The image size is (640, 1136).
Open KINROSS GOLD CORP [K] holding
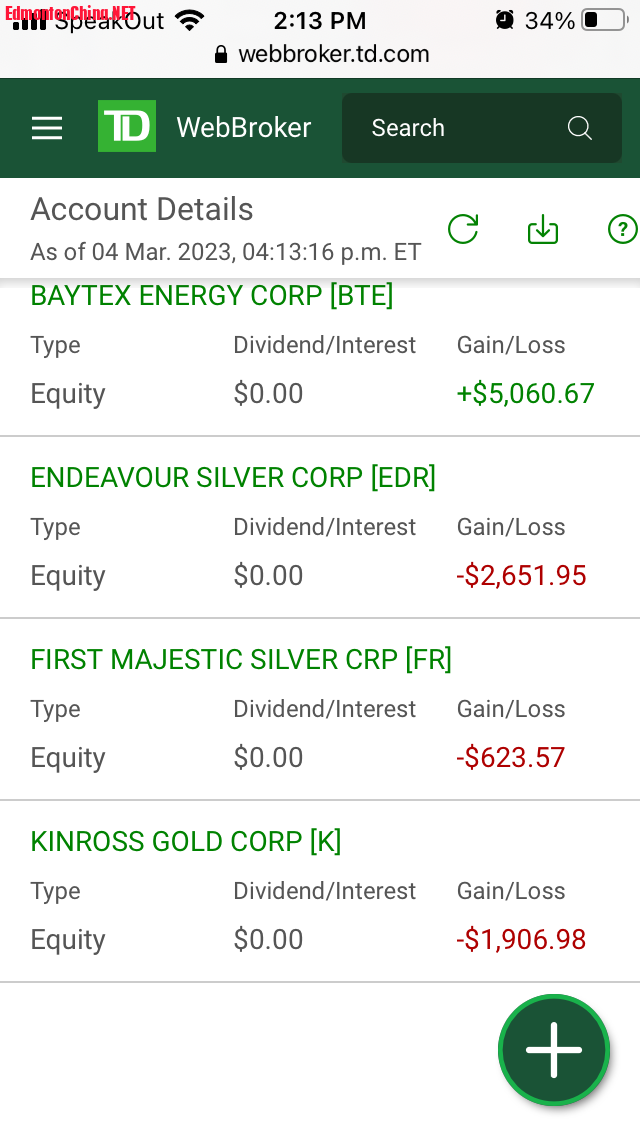pyautogui.click(x=186, y=842)
